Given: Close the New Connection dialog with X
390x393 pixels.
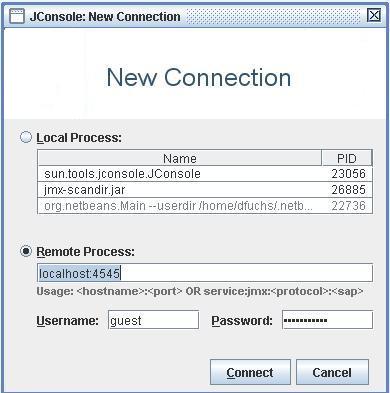Looking at the screenshot, I should pyautogui.click(x=374, y=15).
